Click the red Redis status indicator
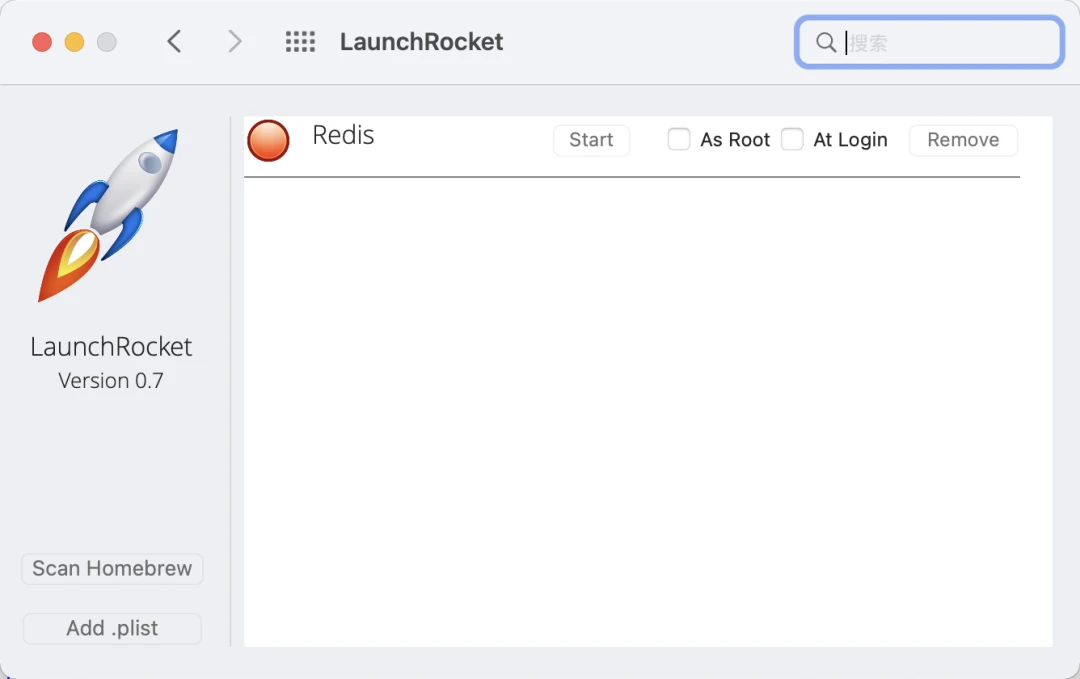This screenshot has height=679, width=1080. 268,140
